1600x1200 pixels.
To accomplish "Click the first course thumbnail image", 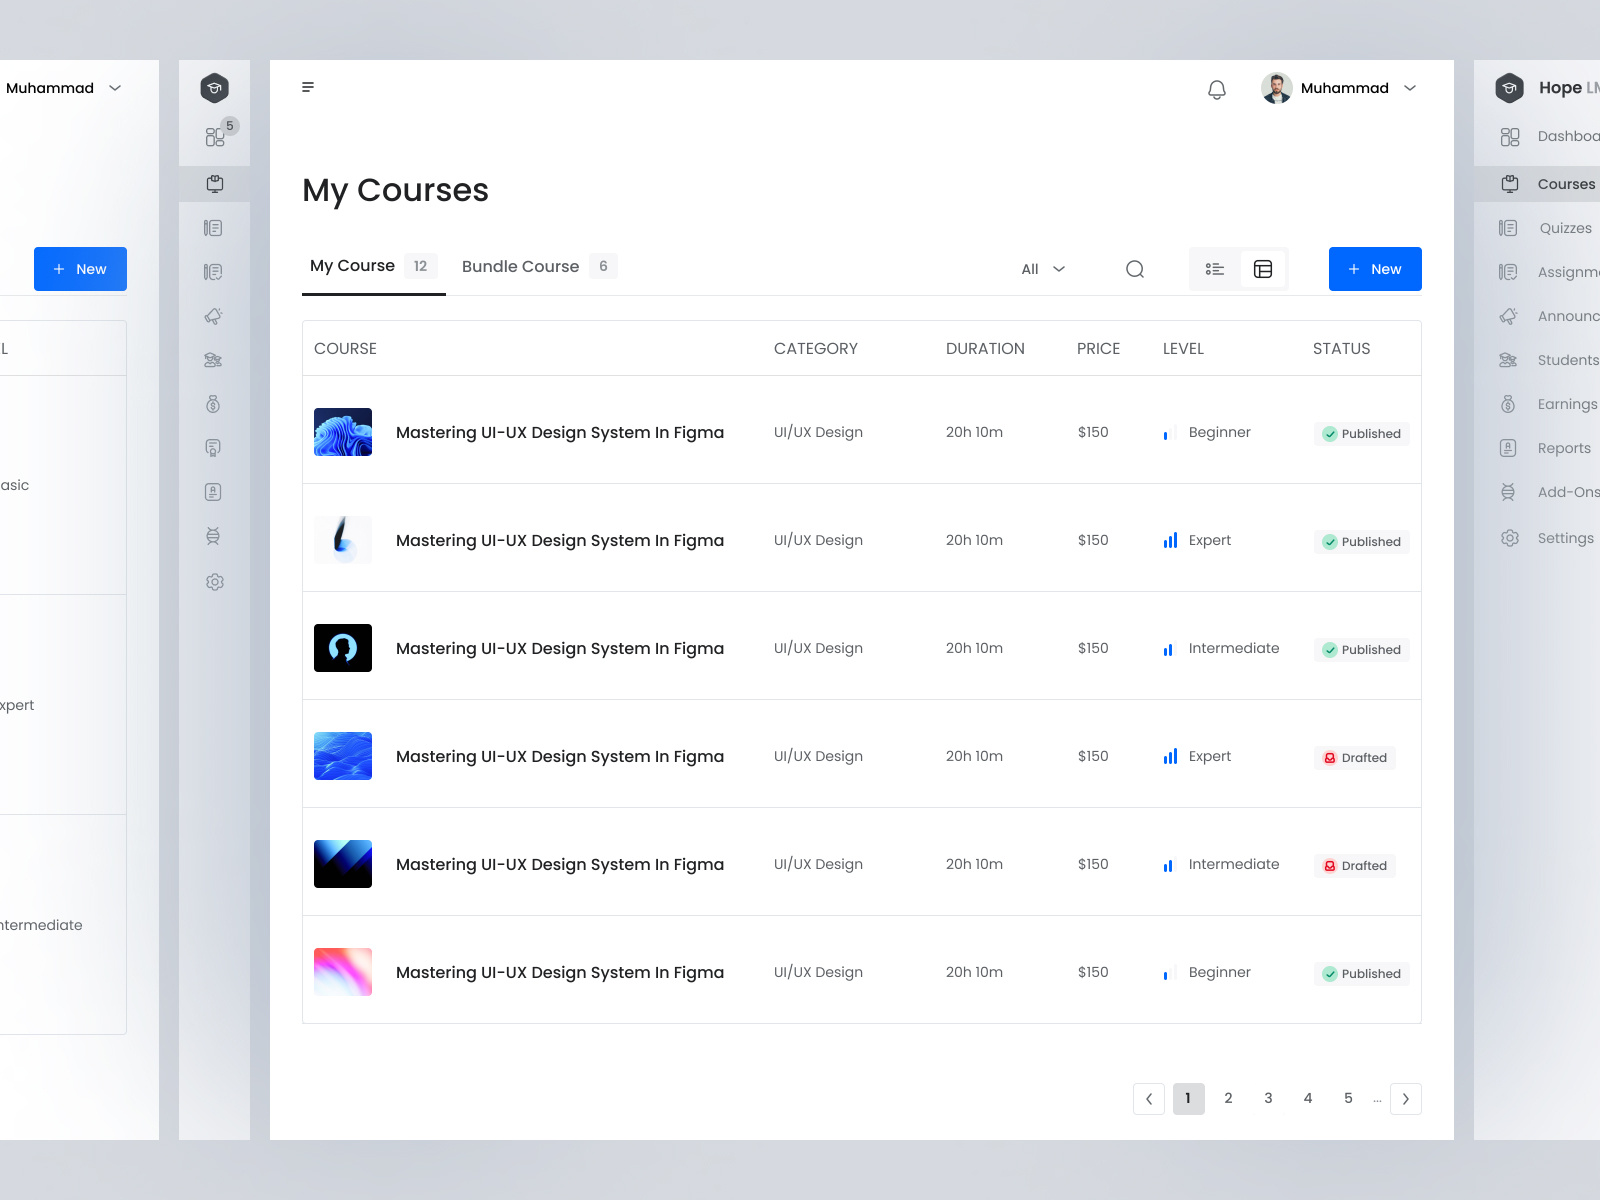I will (342, 432).
